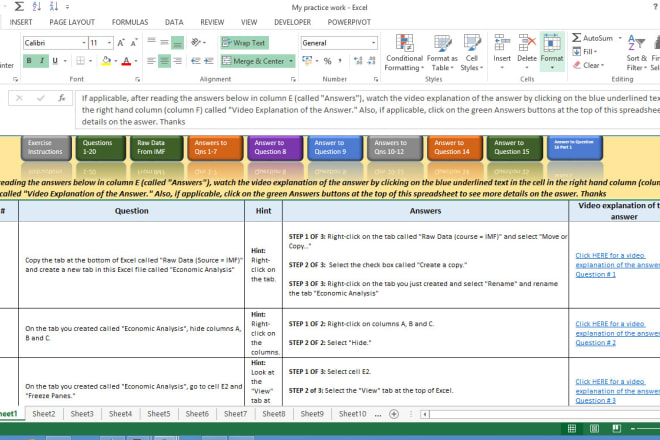
Task: Switch to Sheet5 tab
Action: (159, 413)
